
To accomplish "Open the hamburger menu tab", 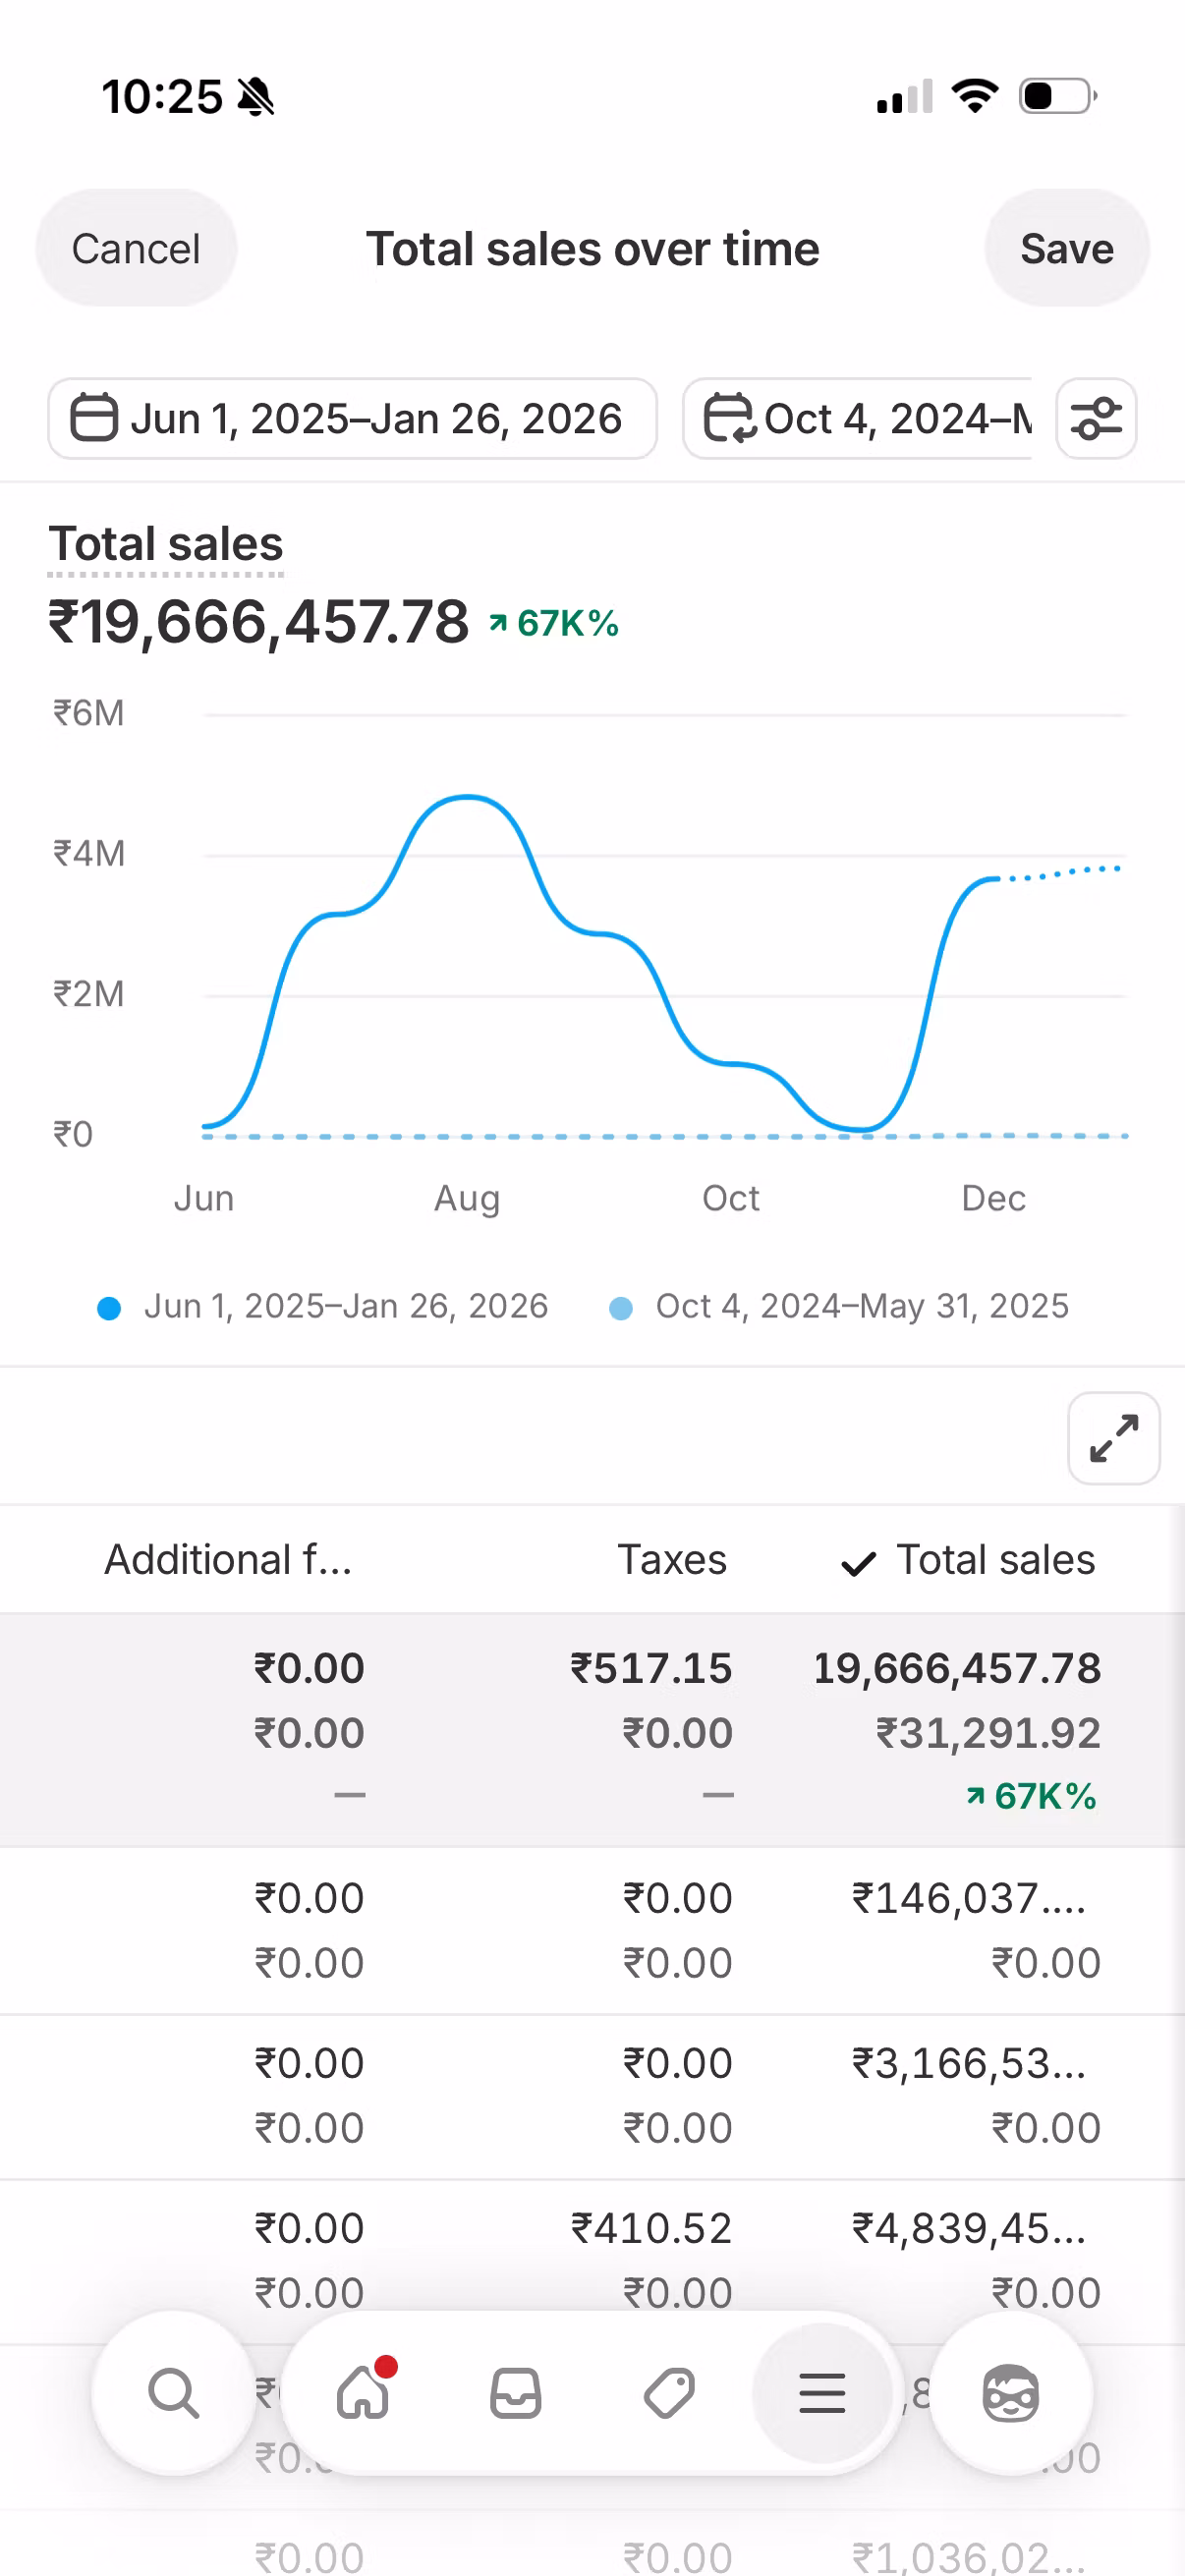I will click(822, 2393).
